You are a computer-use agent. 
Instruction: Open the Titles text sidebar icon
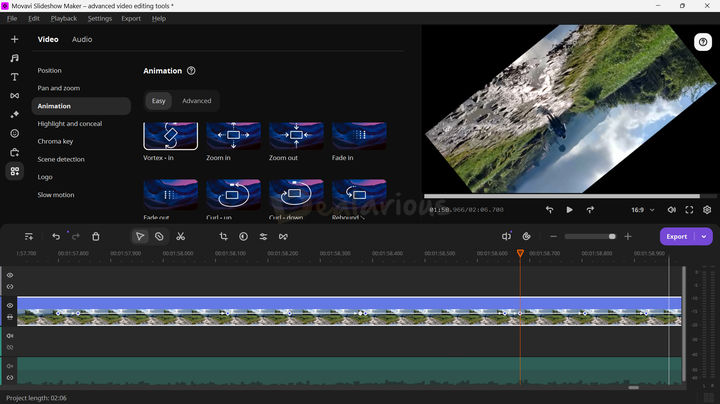[x=15, y=77]
